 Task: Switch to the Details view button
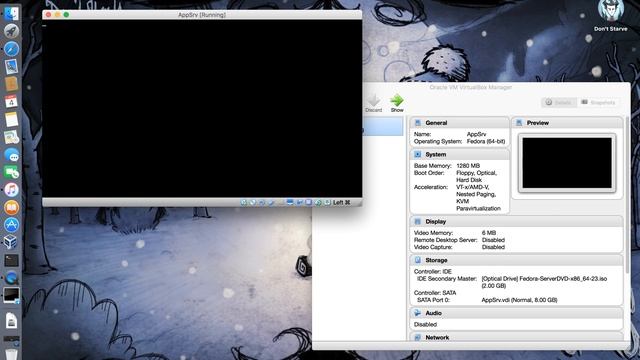pos(559,102)
